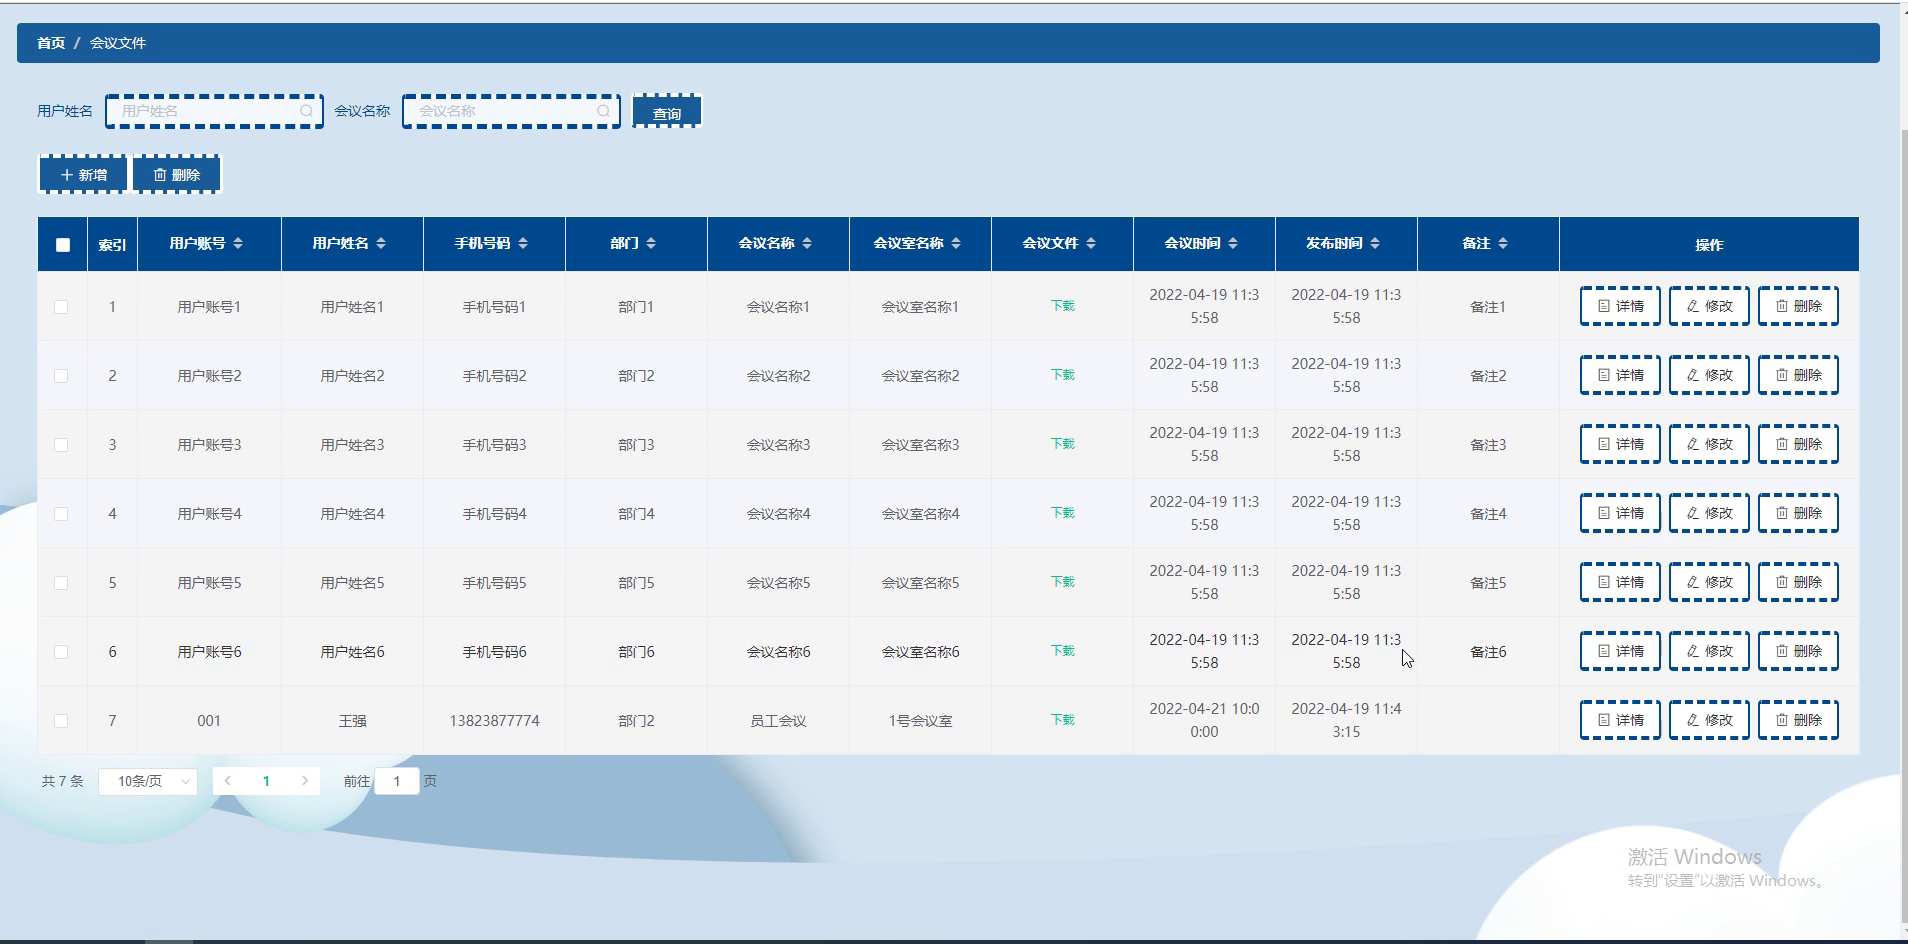Check row 4 用户账号4 checkbox
The height and width of the screenshot is (944, 1908).
click(61, 514)
